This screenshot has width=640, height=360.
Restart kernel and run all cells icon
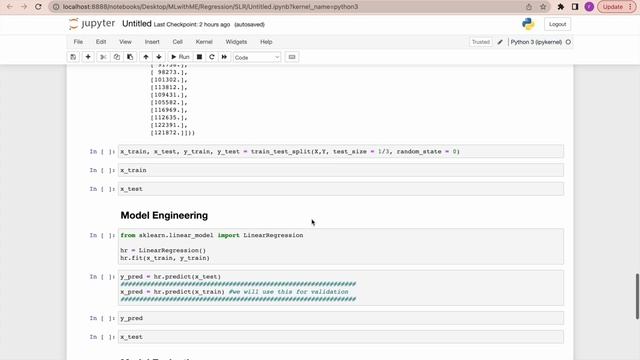224,57
